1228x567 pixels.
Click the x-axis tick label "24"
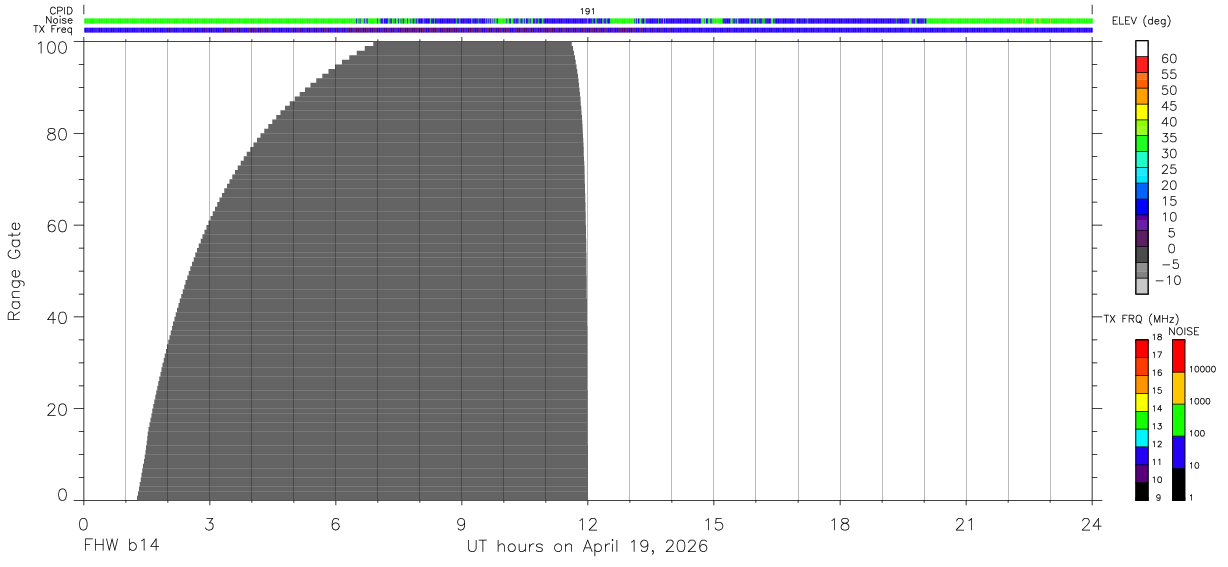point(1091,525)
